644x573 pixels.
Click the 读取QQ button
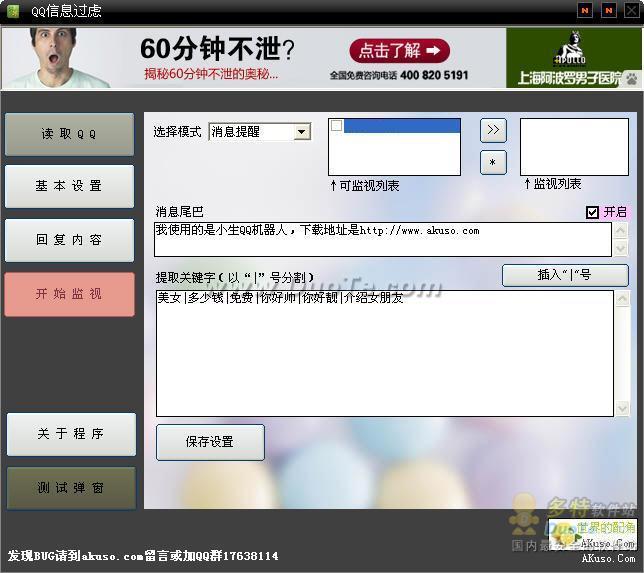click(69, 134)
